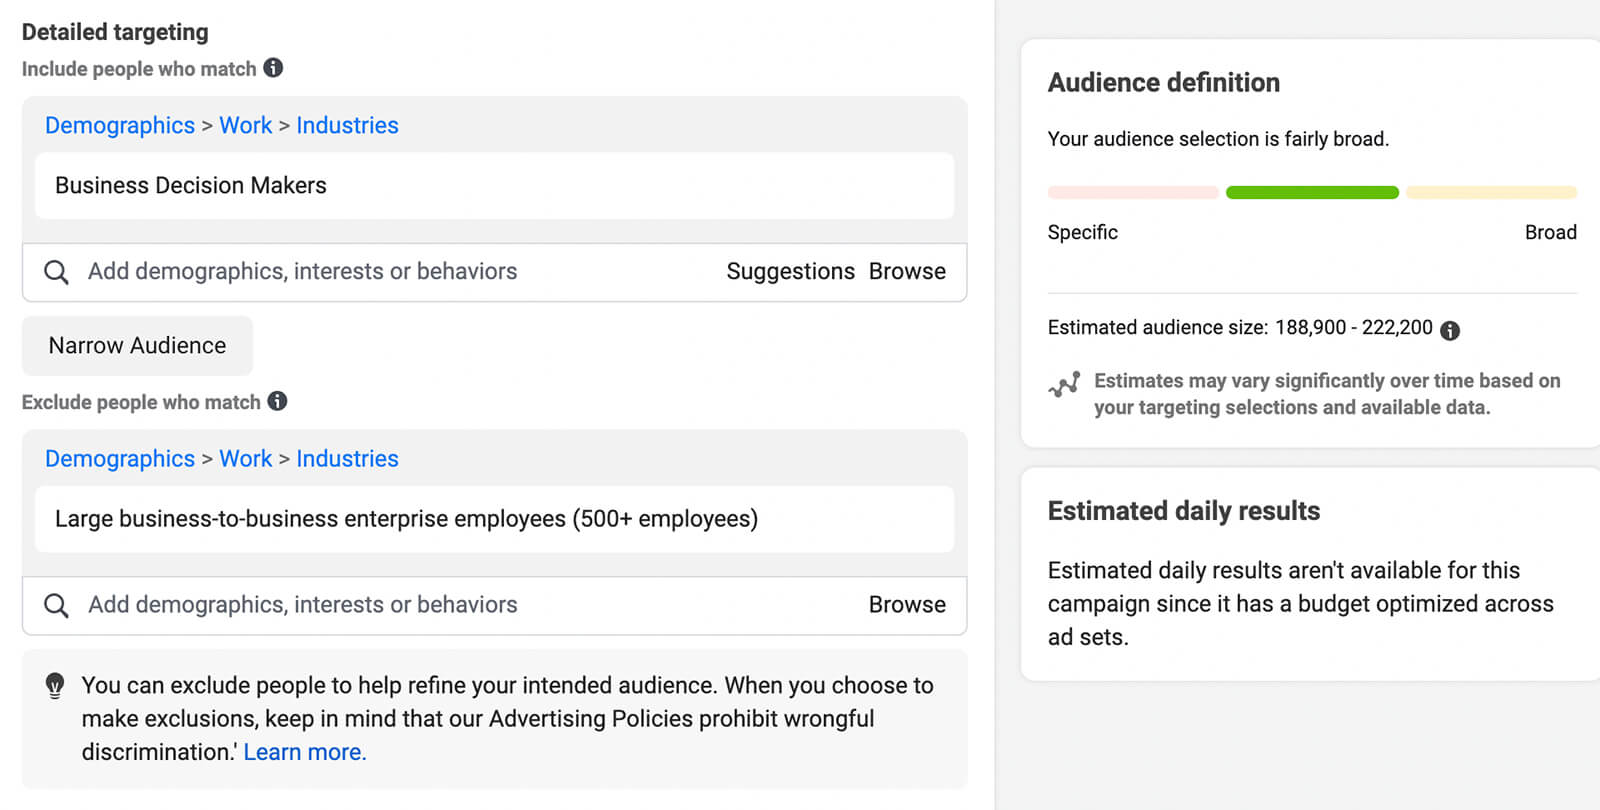Click Work breadcrumb in include section
Image resolution: width=1600 pixels, height=810 pixels.
245,126
